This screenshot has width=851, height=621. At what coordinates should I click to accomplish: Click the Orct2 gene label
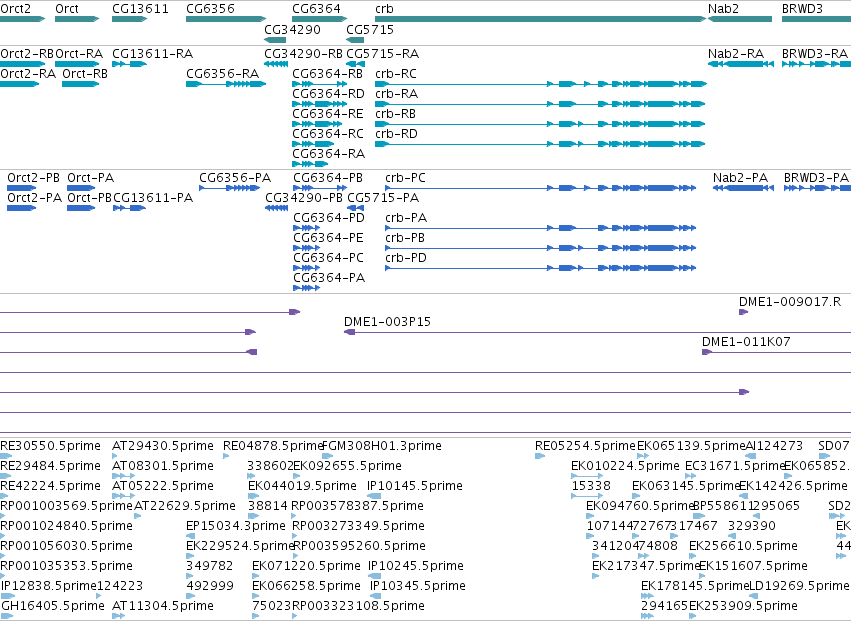(x=16, y=9)
